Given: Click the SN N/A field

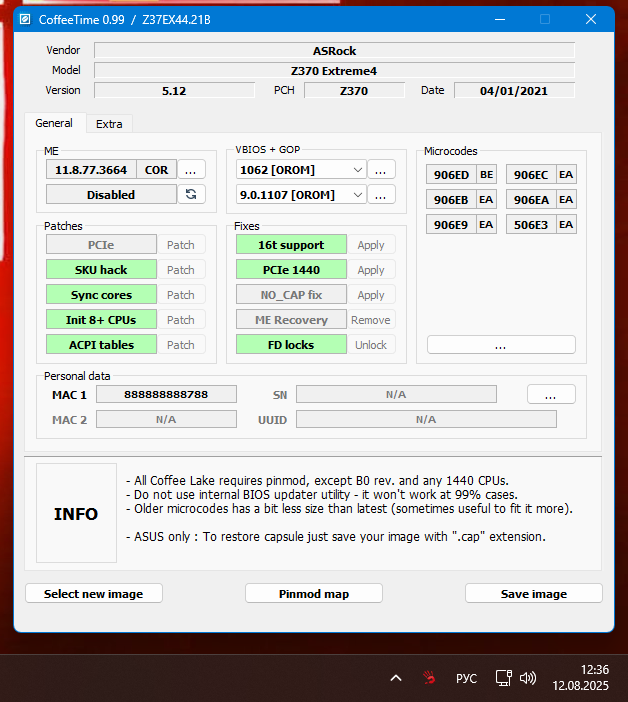Looking at the screenshot, I should tap(396, 394).
